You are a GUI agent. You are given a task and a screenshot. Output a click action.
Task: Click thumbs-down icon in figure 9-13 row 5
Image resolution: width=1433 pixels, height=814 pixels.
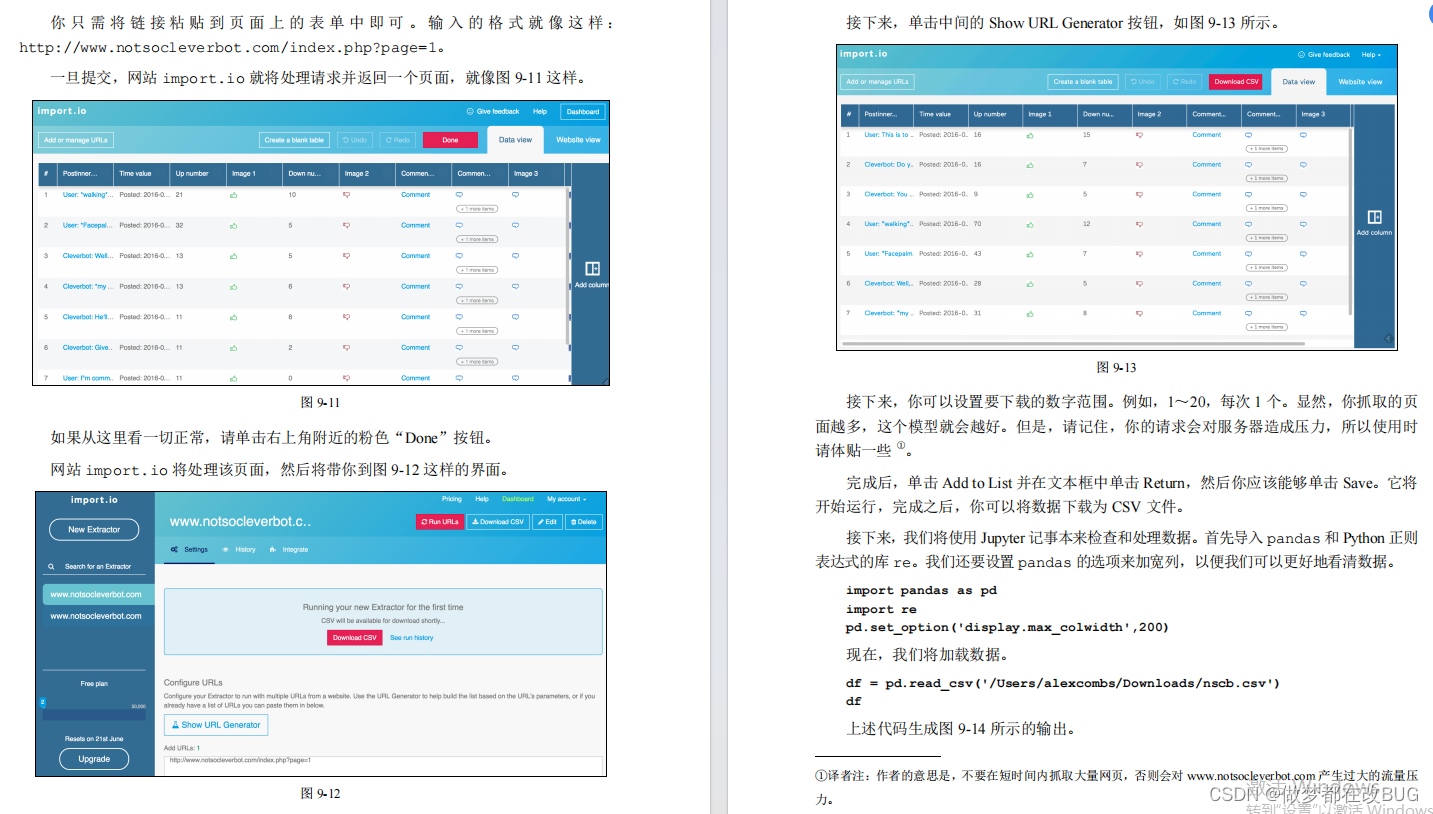1138,254
